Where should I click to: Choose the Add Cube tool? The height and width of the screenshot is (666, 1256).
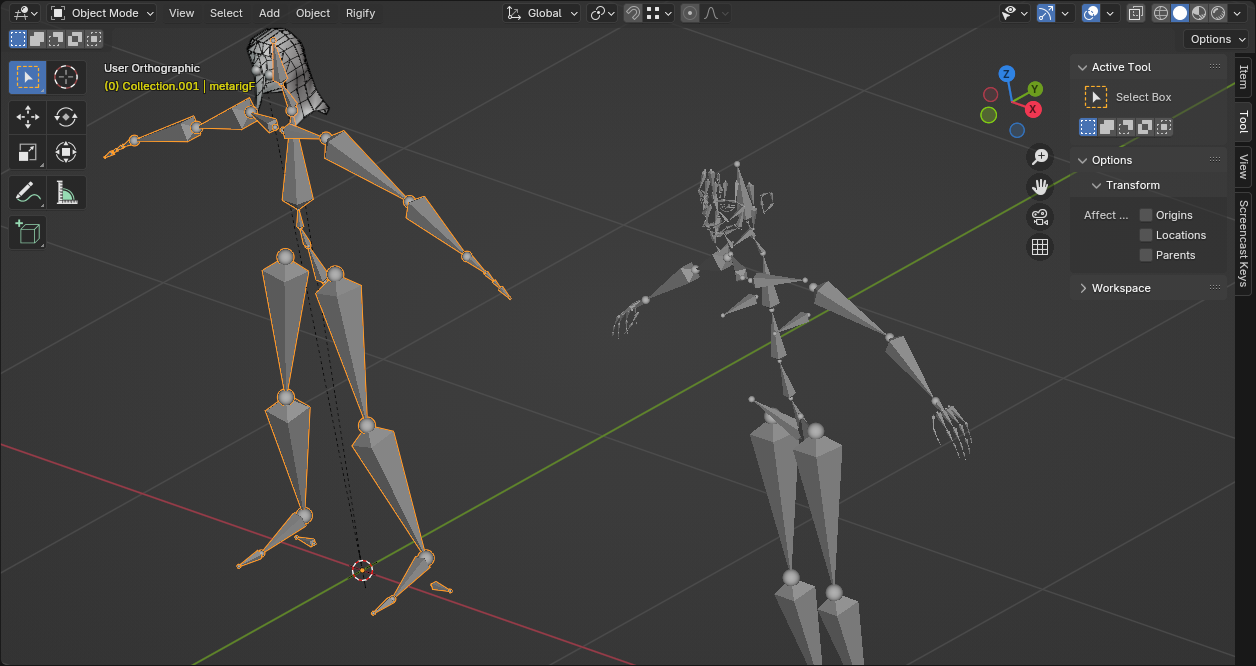pyautogui.click(x=28, y=232)
